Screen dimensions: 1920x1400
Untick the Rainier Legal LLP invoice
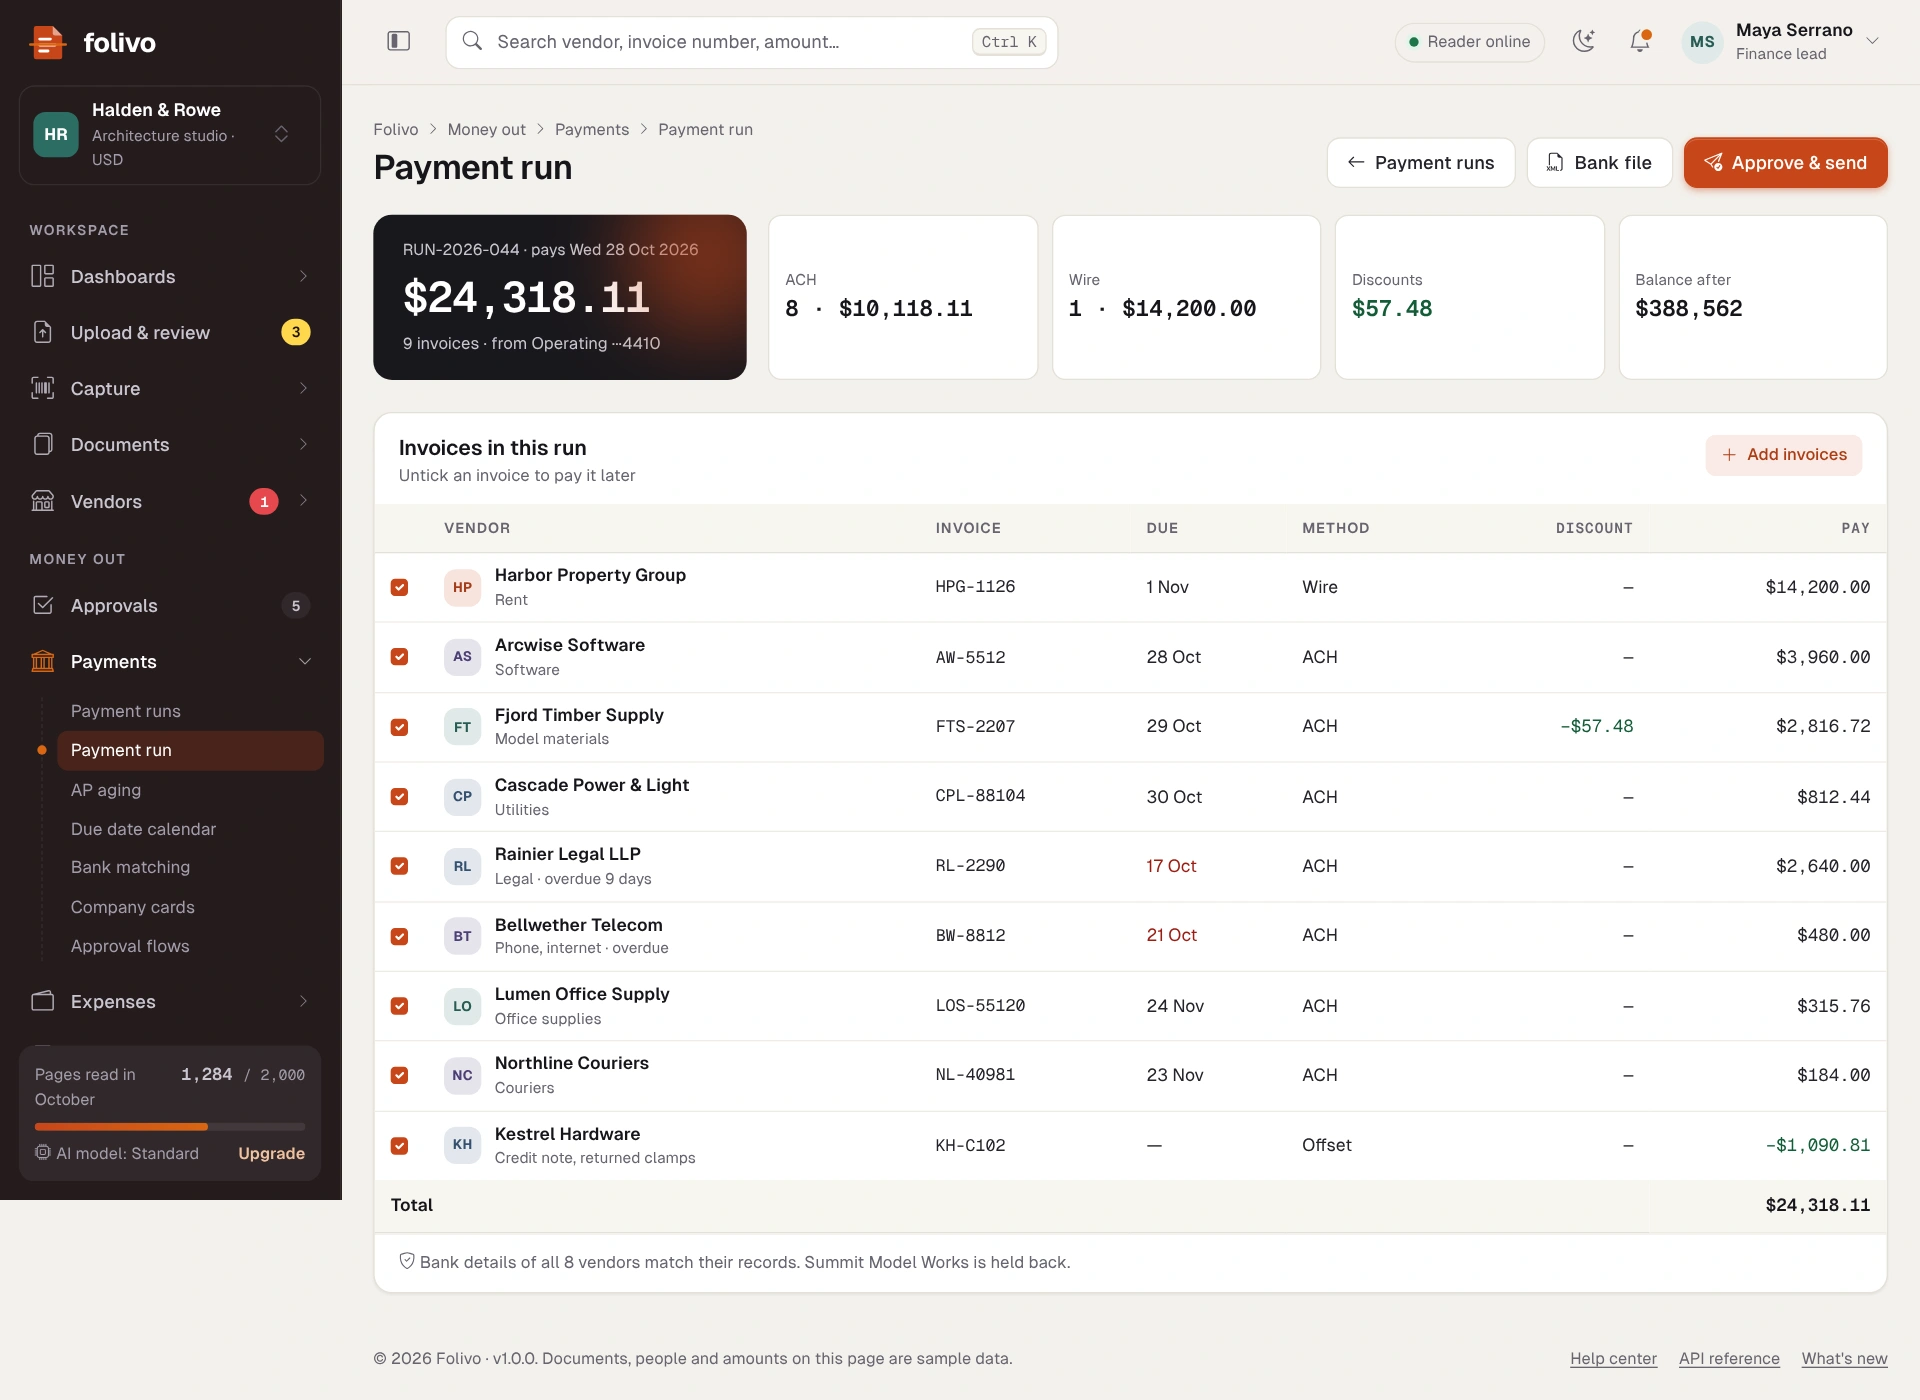[x=399, y=866]
